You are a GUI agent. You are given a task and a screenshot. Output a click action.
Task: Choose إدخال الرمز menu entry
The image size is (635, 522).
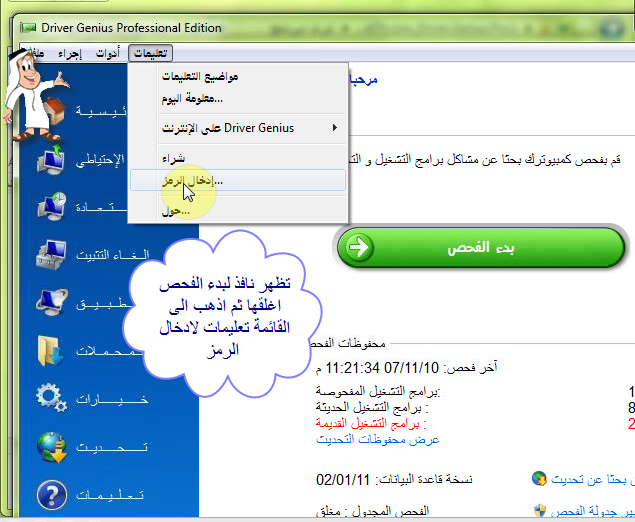coord(238,180)
